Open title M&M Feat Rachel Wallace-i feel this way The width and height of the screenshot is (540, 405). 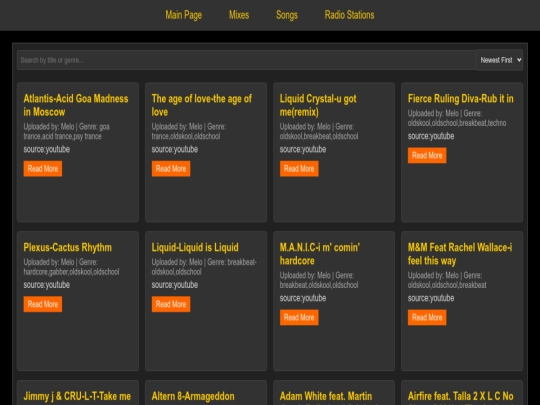click(460, 254)
